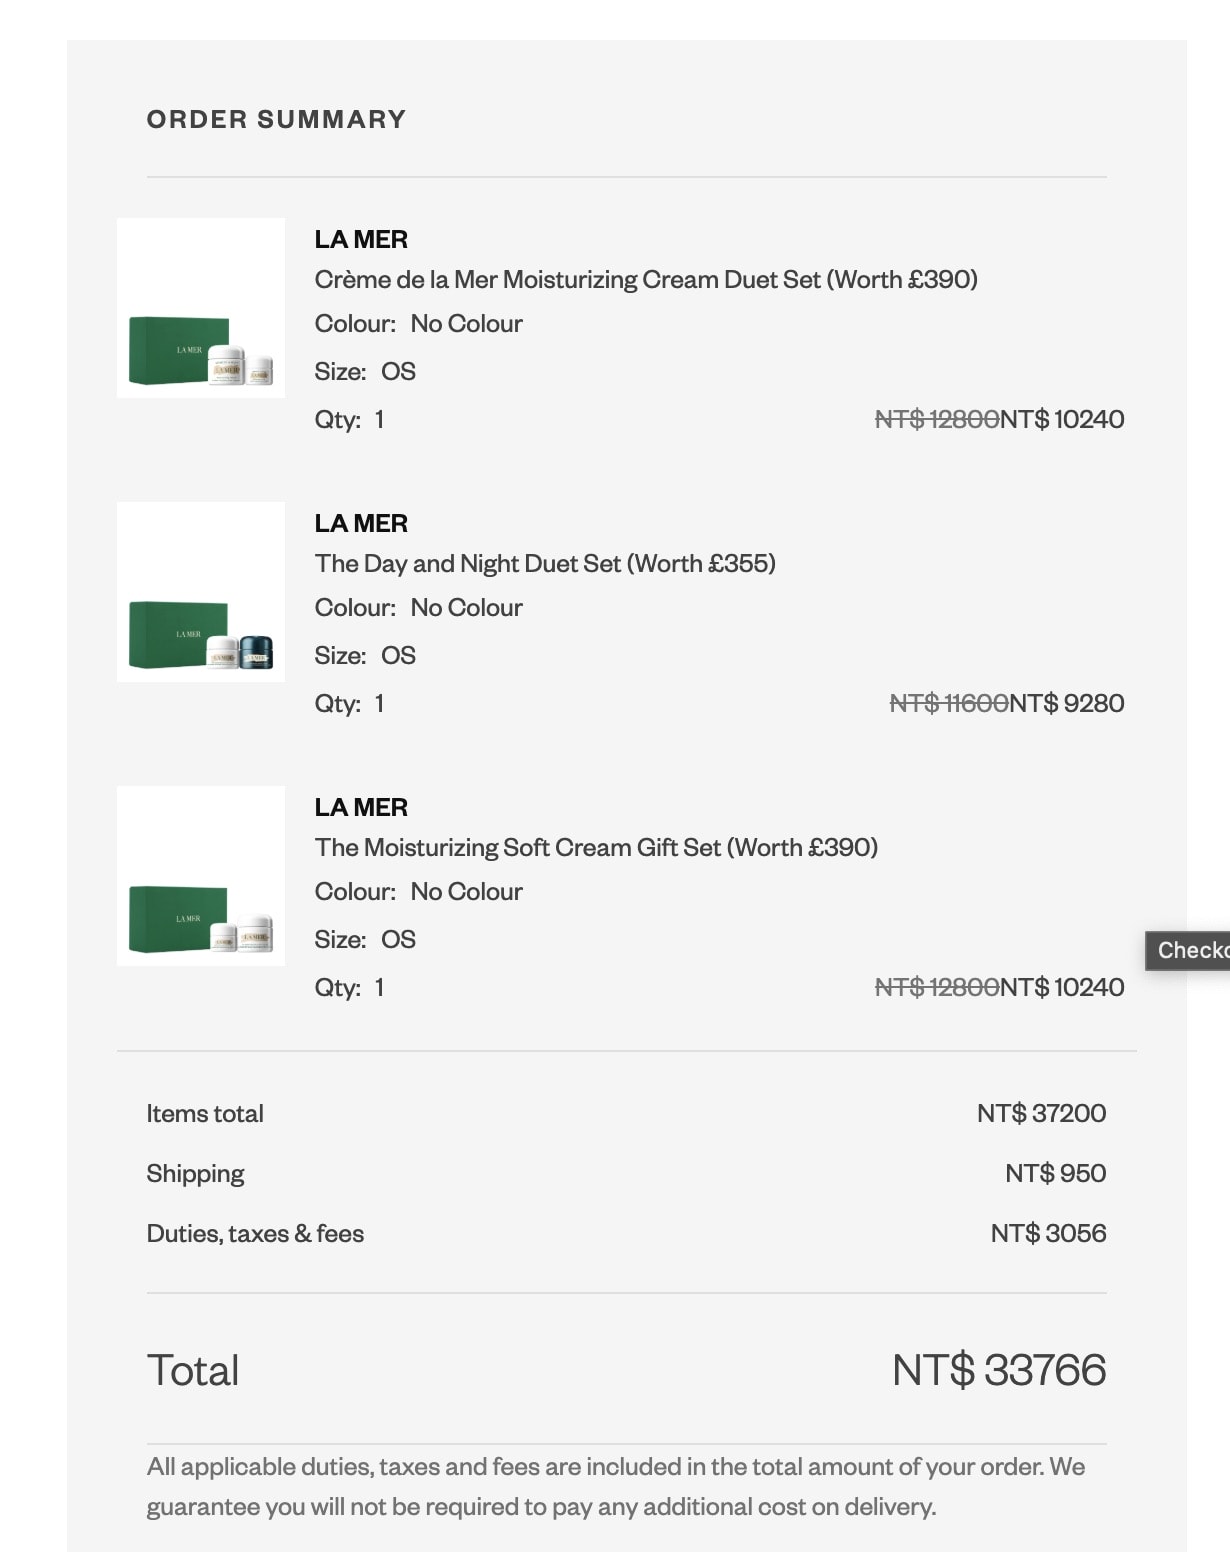This screenshot has width=1230, height=1552.
Task: Click the ORDER SUMMARY heading
Action: tap(277, 119)
